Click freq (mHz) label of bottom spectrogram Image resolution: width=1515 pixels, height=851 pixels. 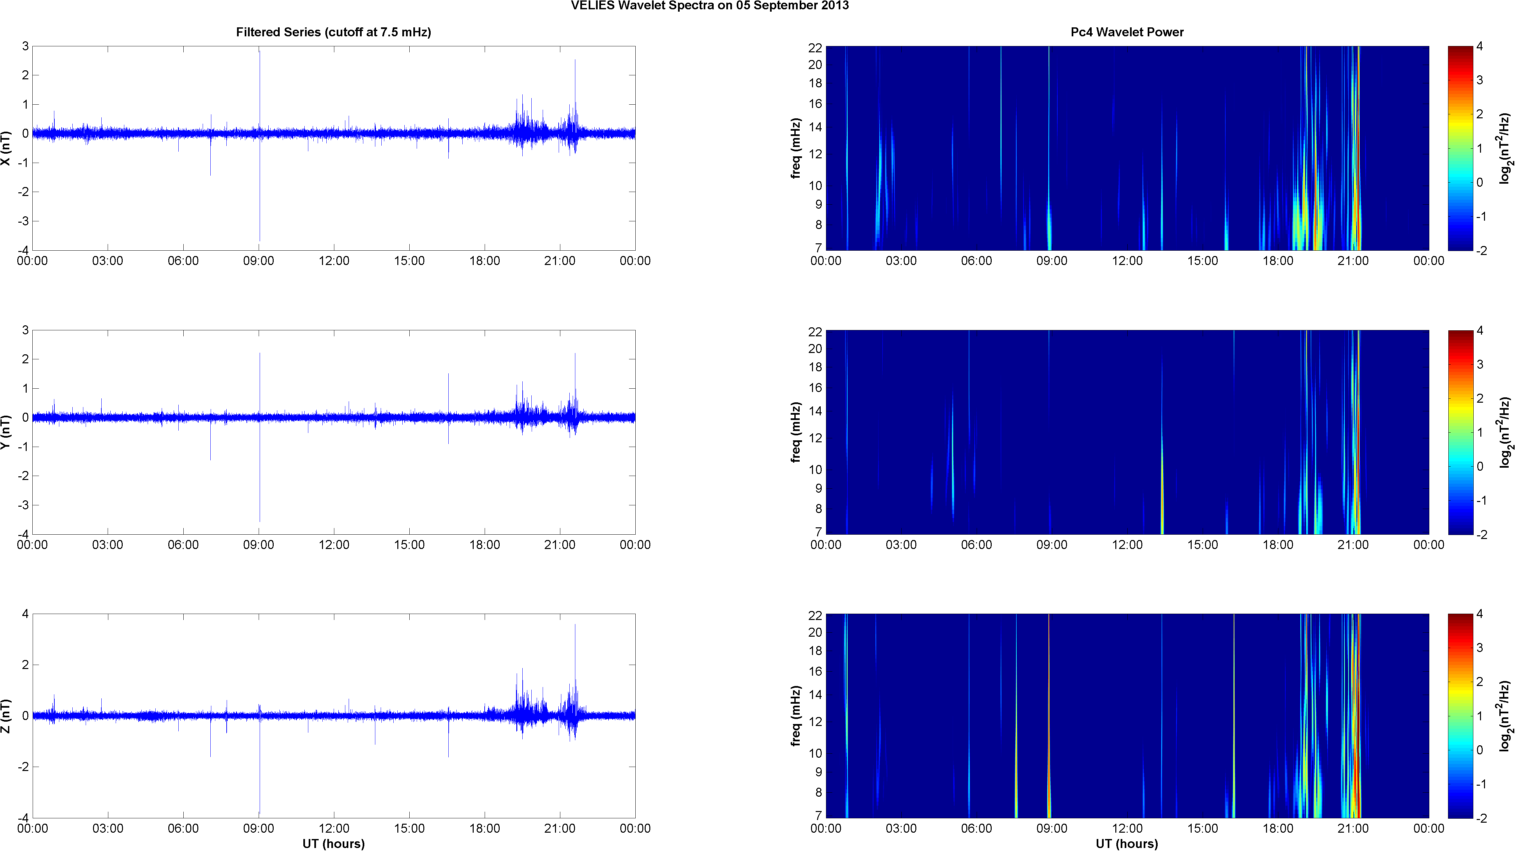click(796, 716)
